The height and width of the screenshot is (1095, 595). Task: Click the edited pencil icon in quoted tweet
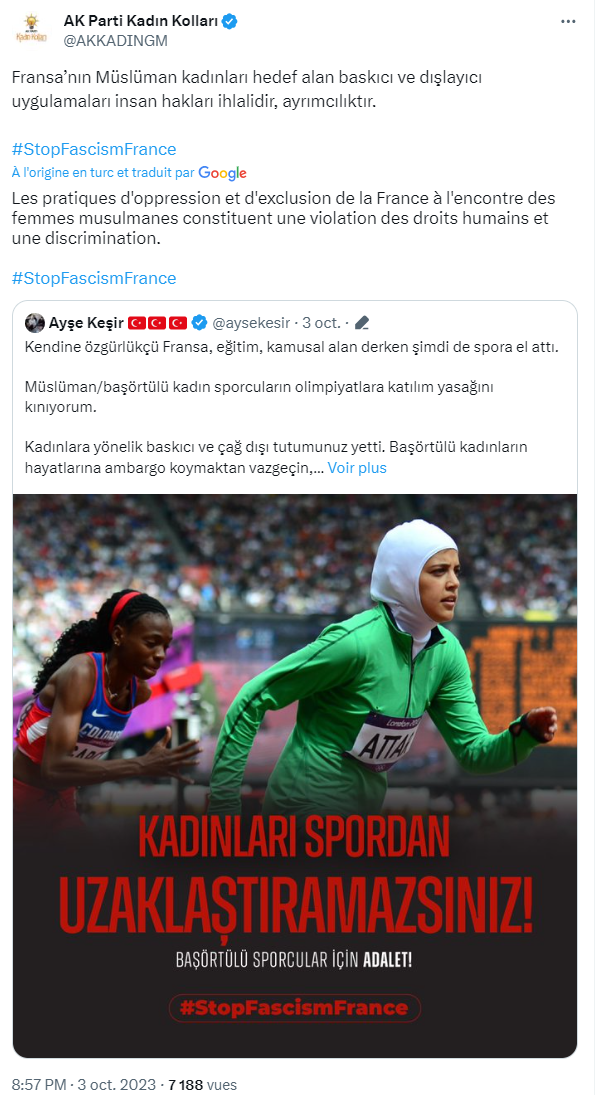(x=362, y=323)
